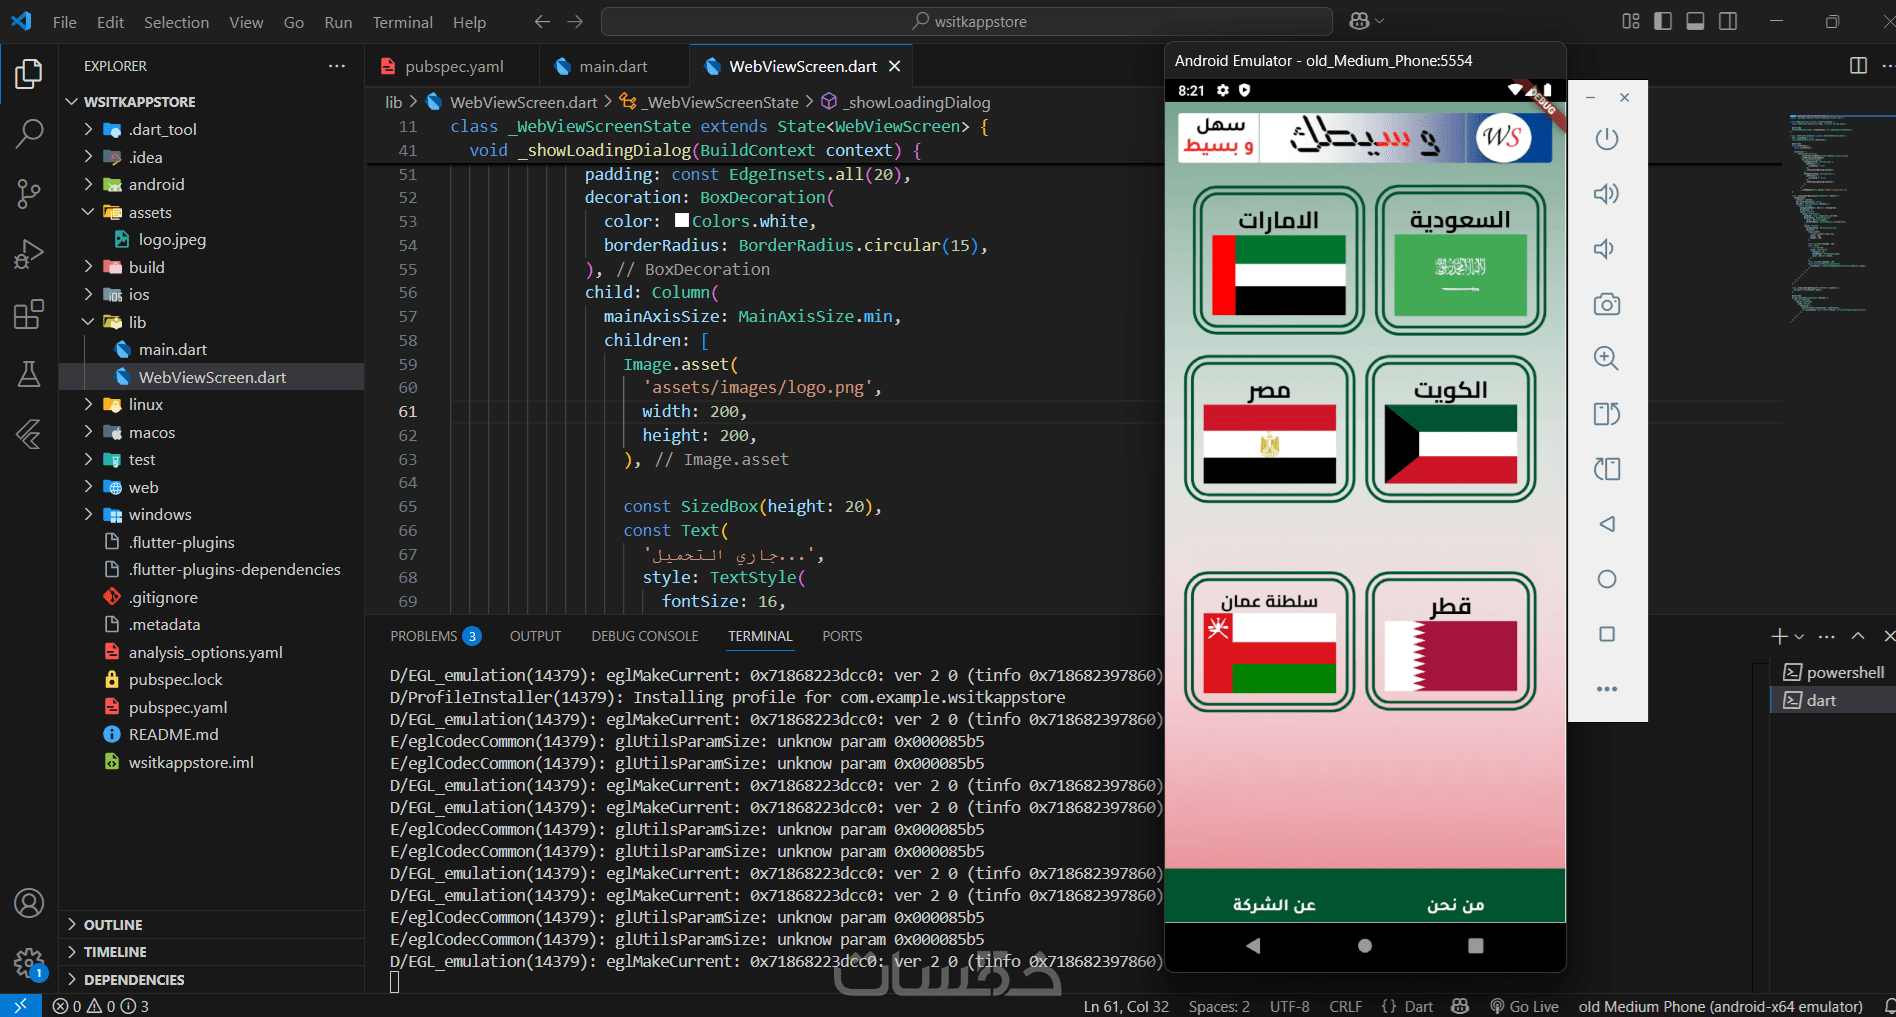Collapse the lib folder
Viewport: 1896px width, 1017px height.
[x=137, y=322]
